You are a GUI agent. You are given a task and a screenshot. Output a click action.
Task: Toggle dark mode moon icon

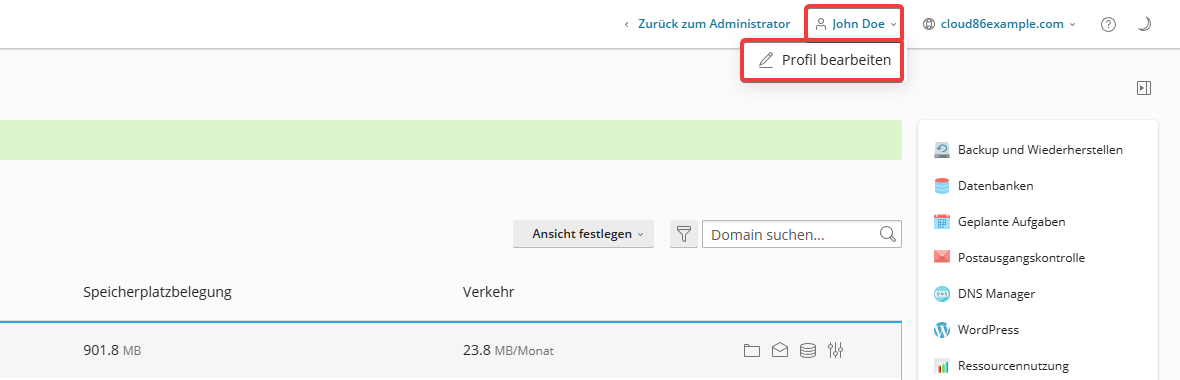pyautogui.click(x=1144, y=24)
